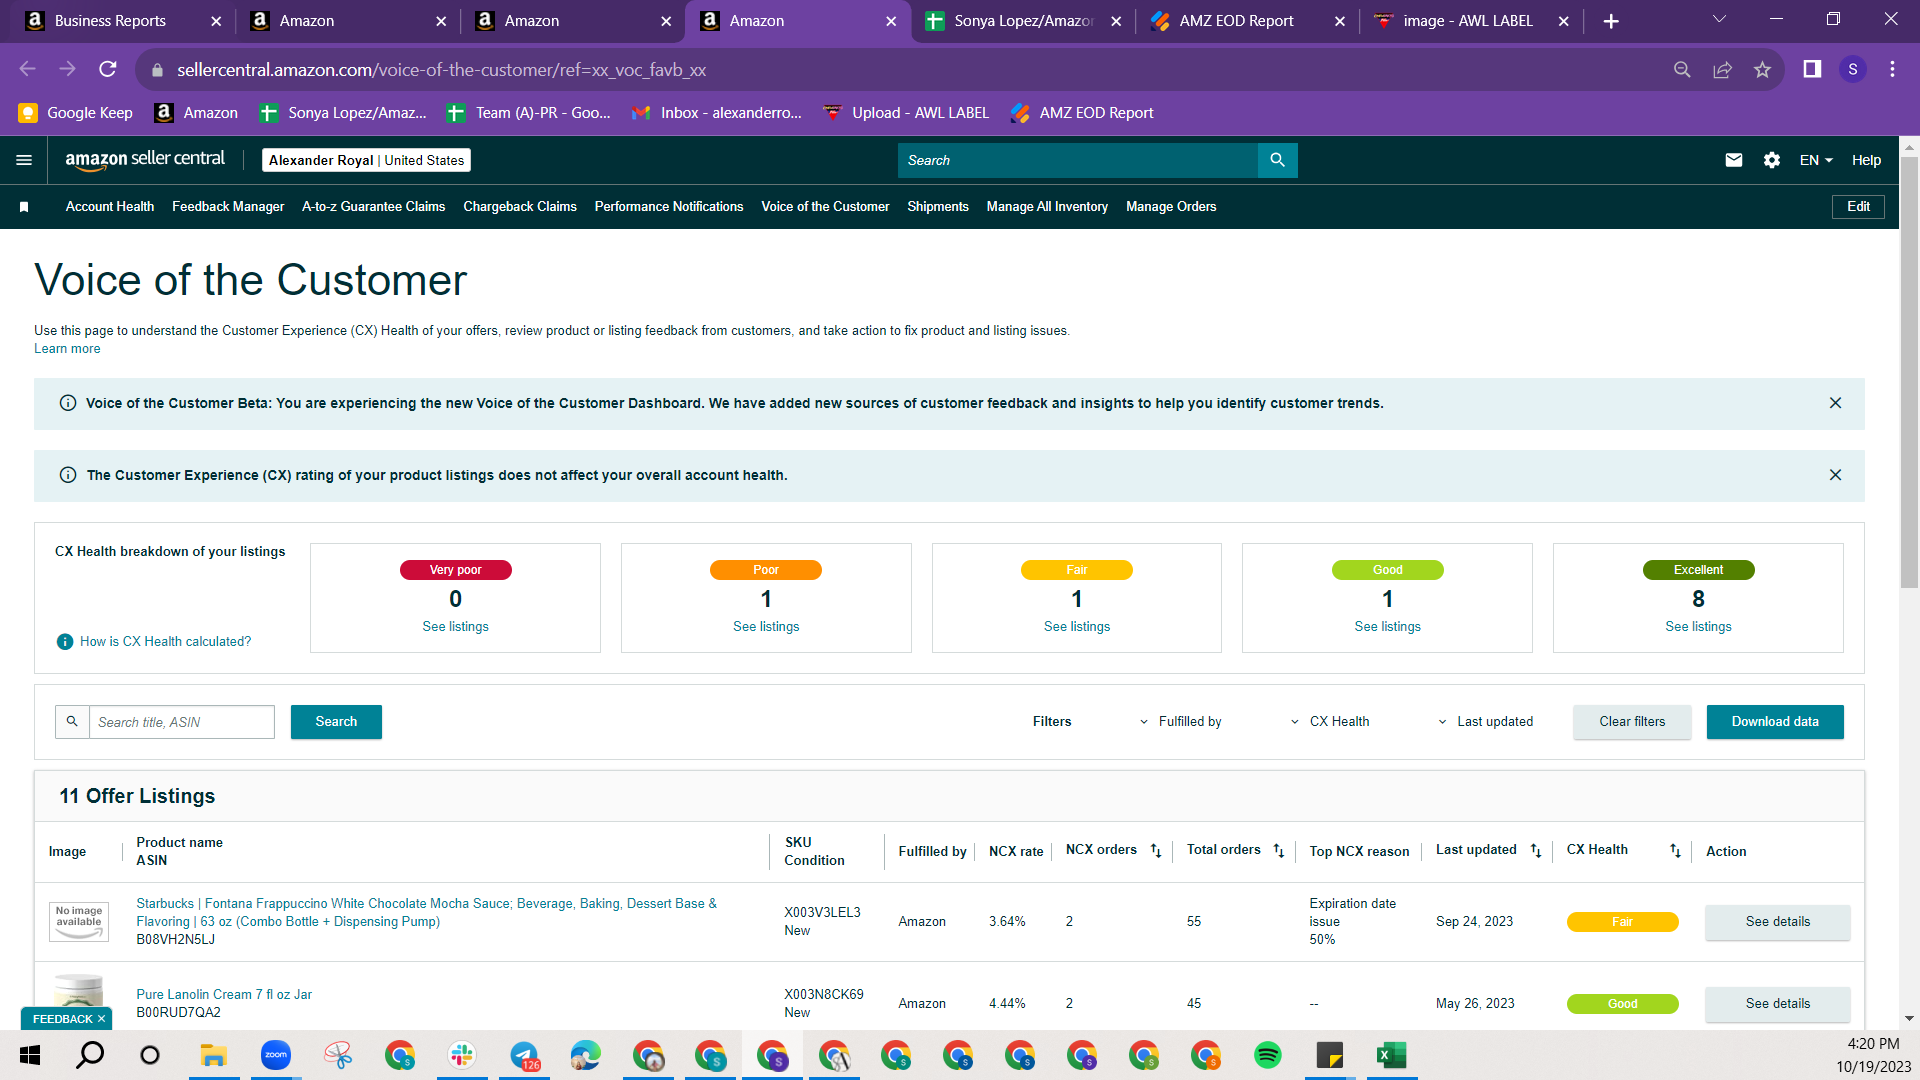
Task: Go to Chargeback Claims
Action: (520, 207)
